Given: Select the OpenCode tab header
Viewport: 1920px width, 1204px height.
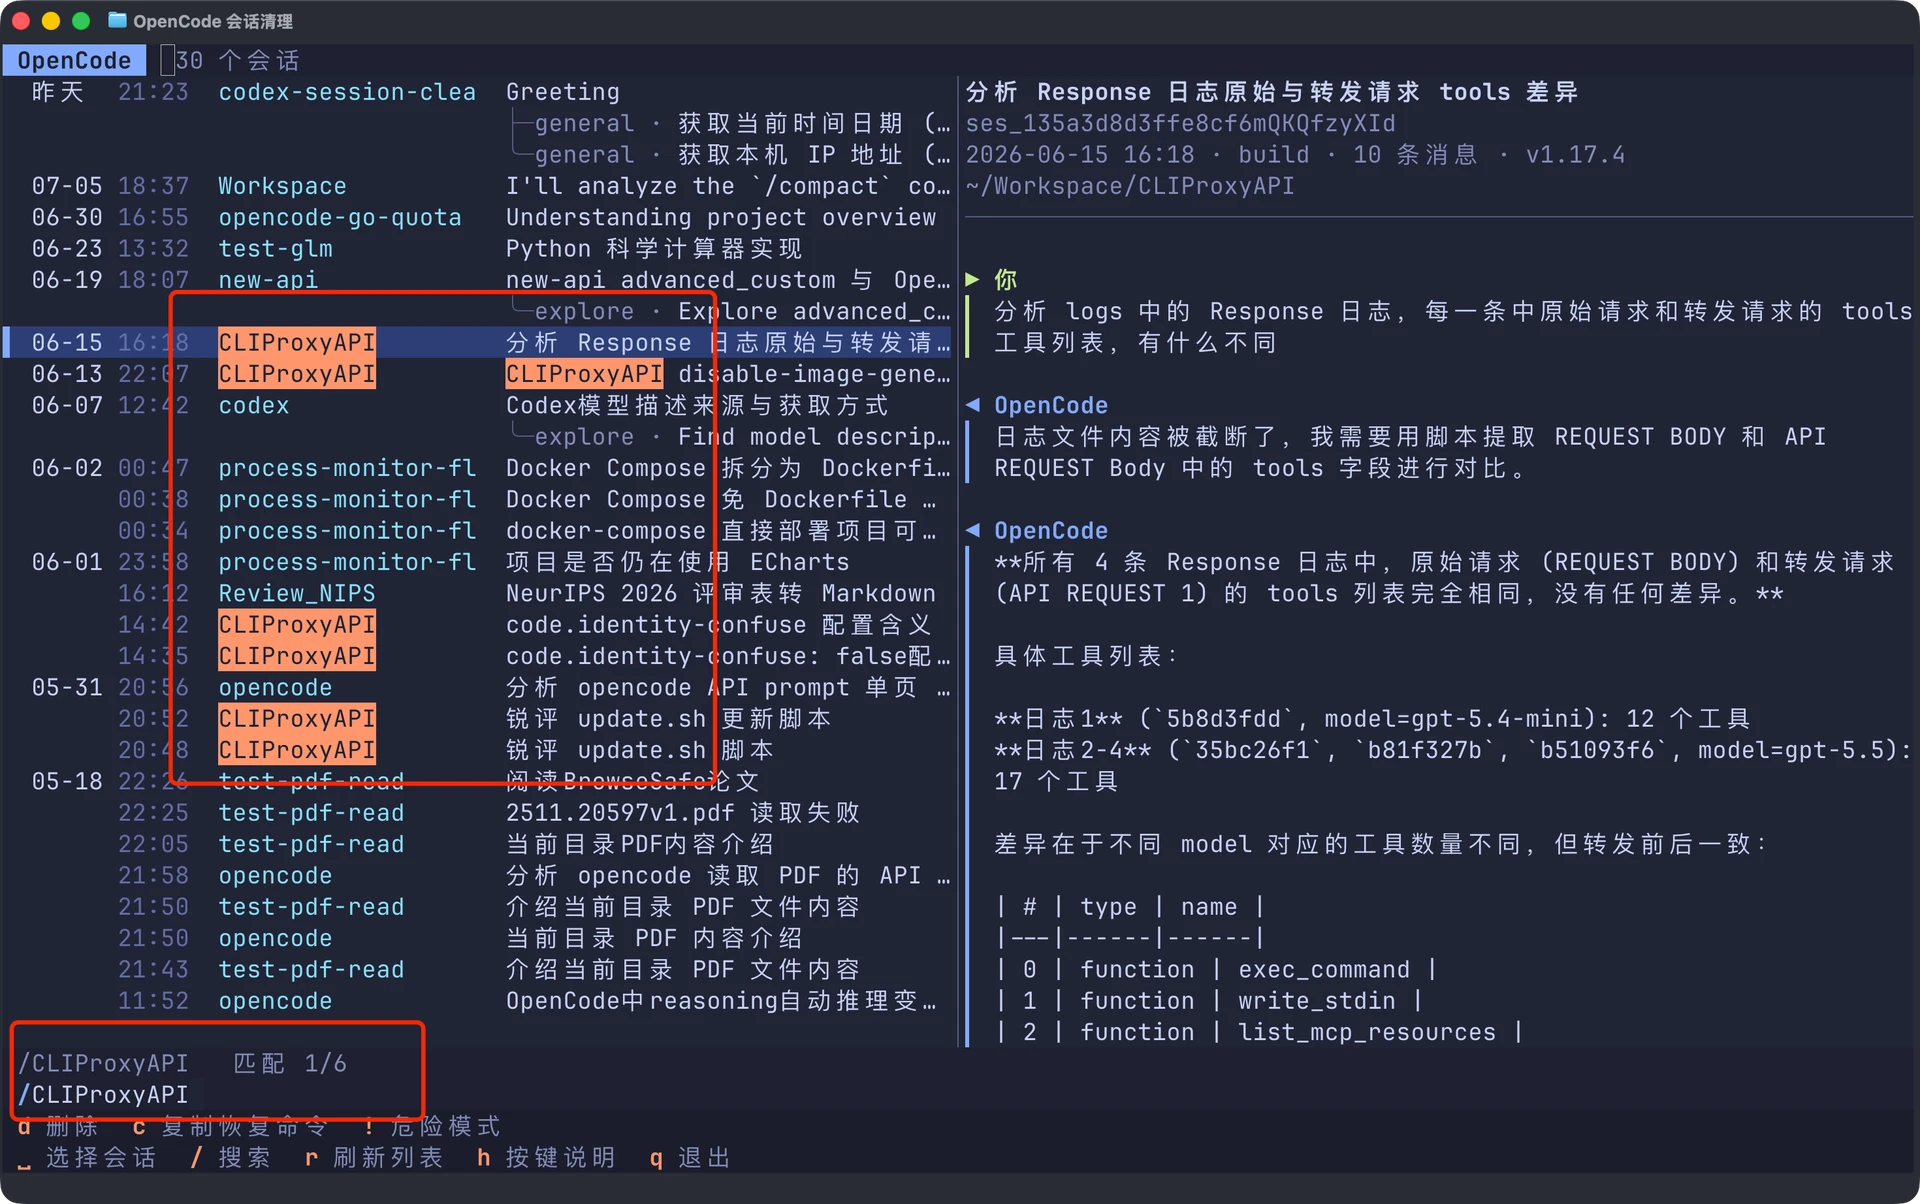Looking at the screenshot, I should (x=74, y=60).
